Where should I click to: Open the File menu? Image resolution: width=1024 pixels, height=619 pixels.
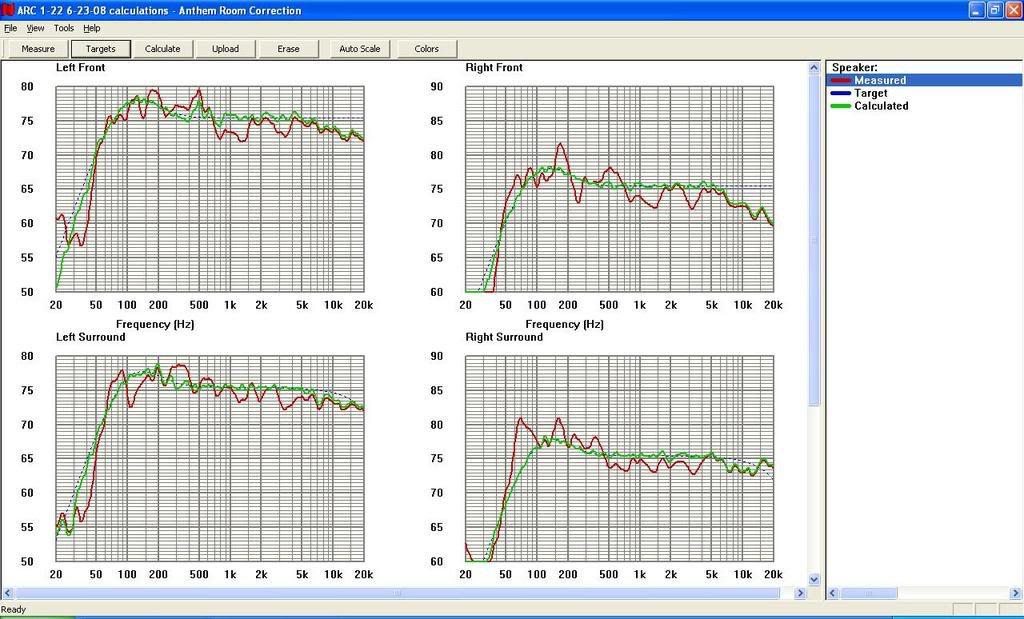(10, 28)
